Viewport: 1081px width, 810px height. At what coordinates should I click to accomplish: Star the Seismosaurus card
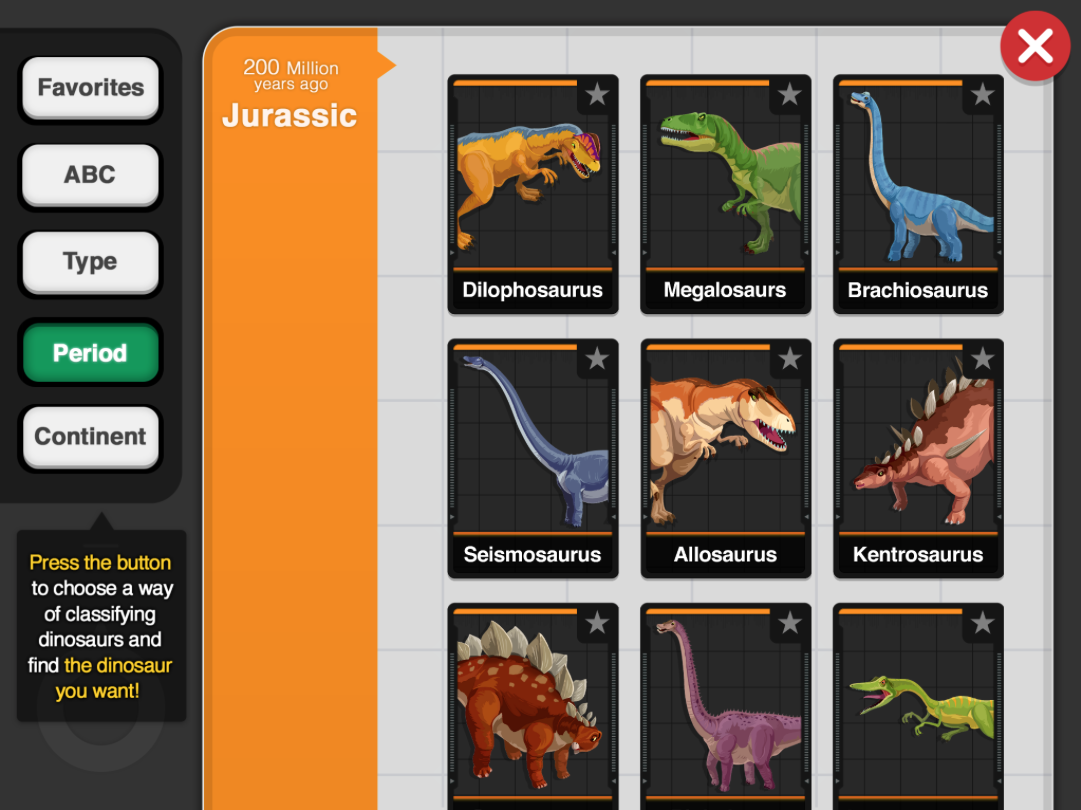pyautogui.click(x=597, y=358)
